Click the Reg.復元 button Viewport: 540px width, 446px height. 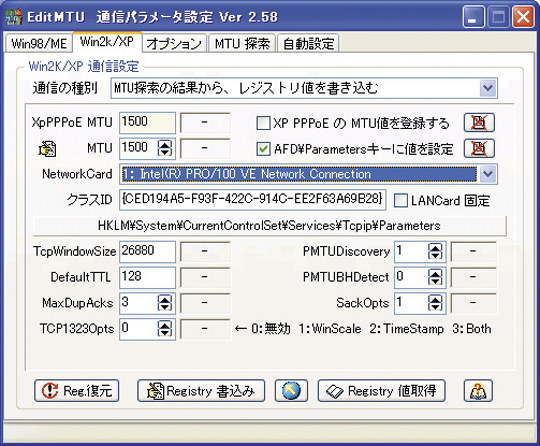76,391
